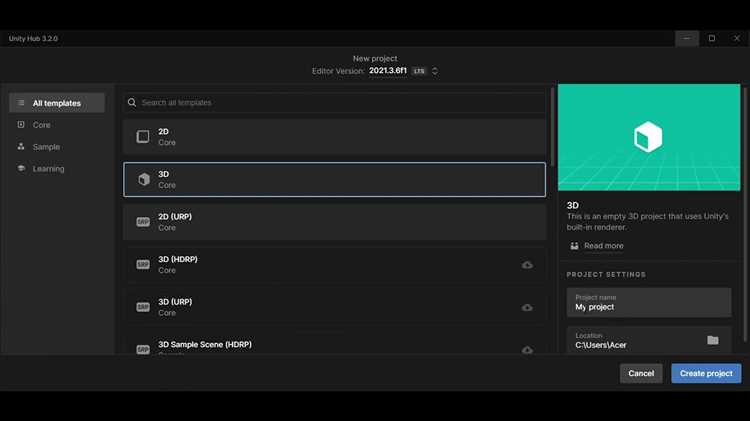The width and height of the screenshot is (750, 421).
Task: Click the search magnifier icon
Action: click(x=132, y=102)
